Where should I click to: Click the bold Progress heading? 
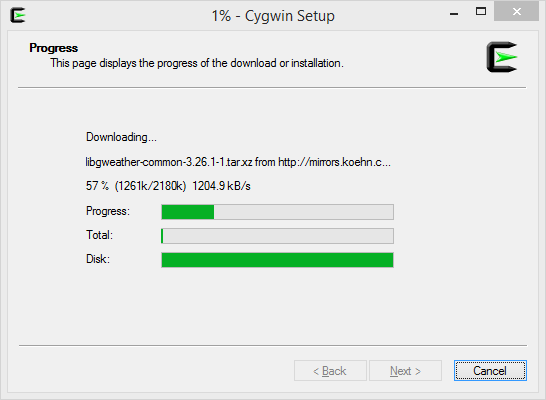pyautogui.click(x=54, y=48)
